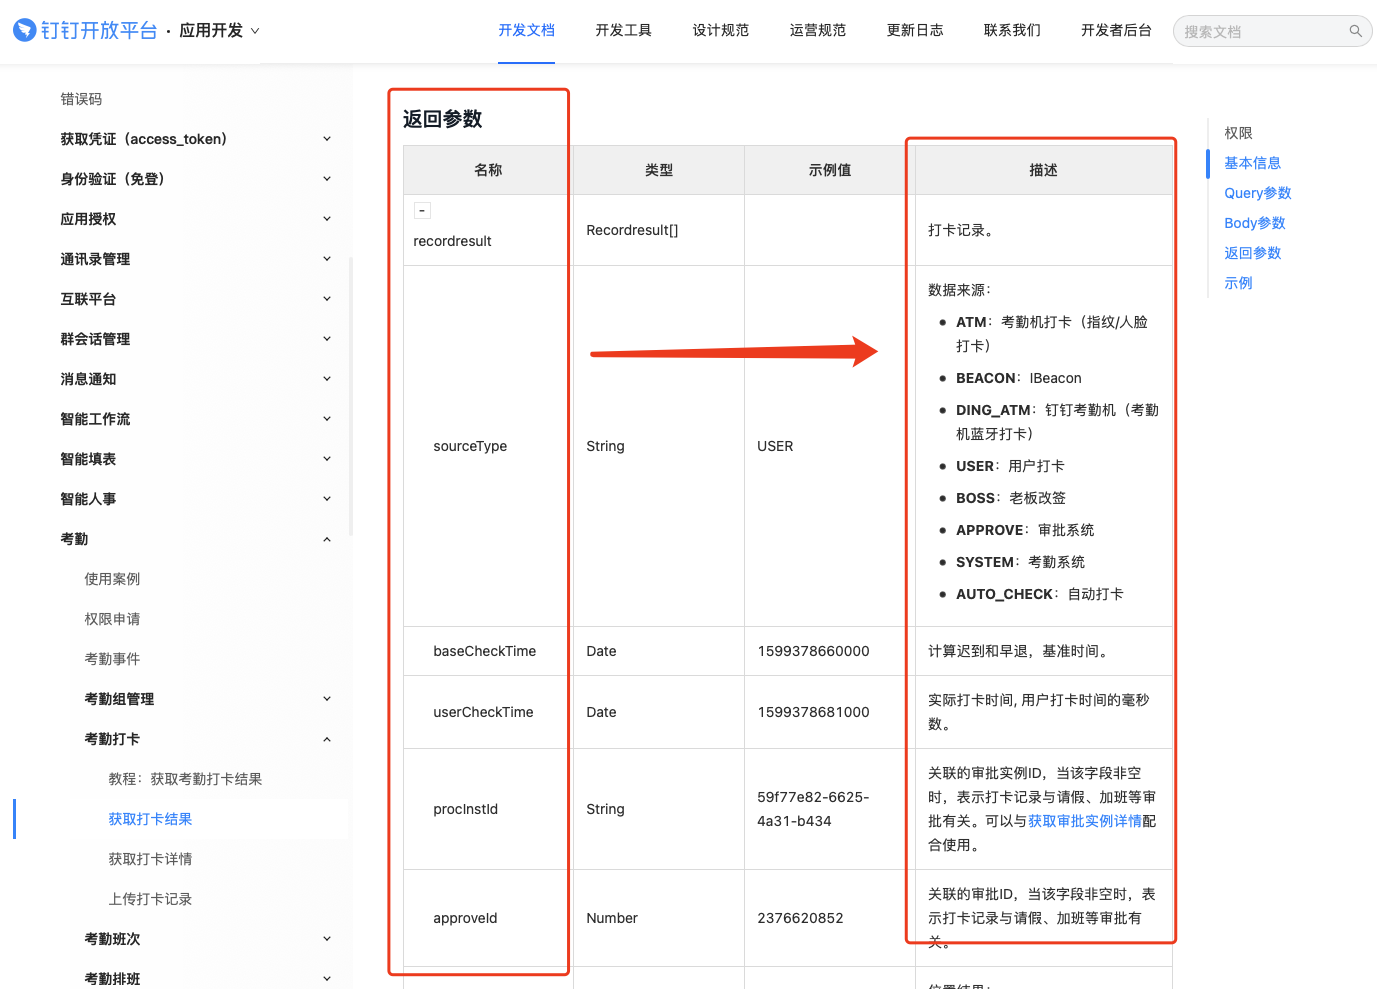Click the search magnifier icon
This screenshot has width=1377, height=989.
tap(1355, 31)
